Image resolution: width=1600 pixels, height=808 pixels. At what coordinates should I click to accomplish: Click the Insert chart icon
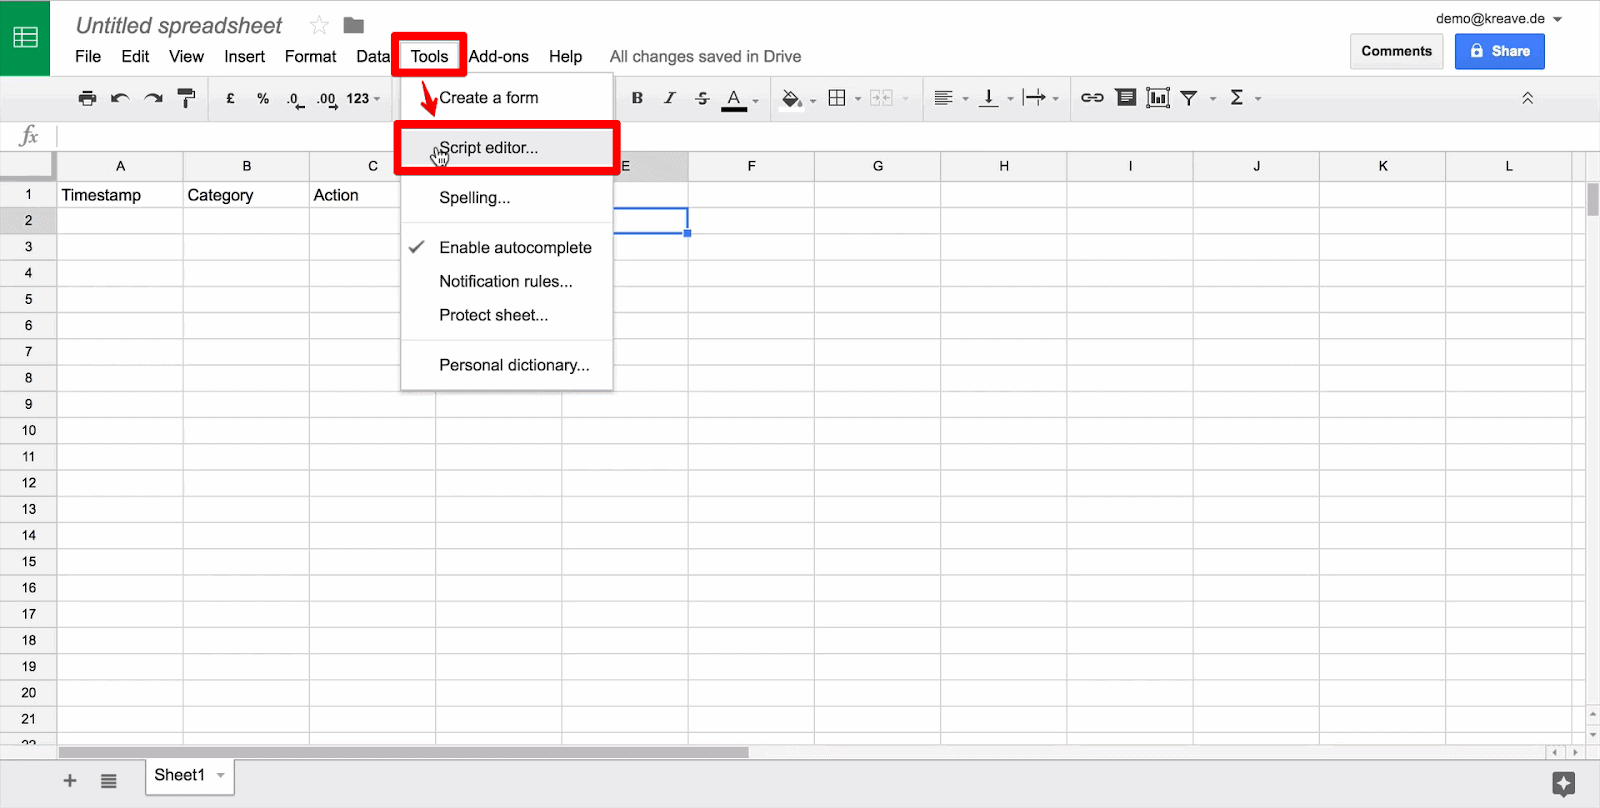pos(1158,98)
